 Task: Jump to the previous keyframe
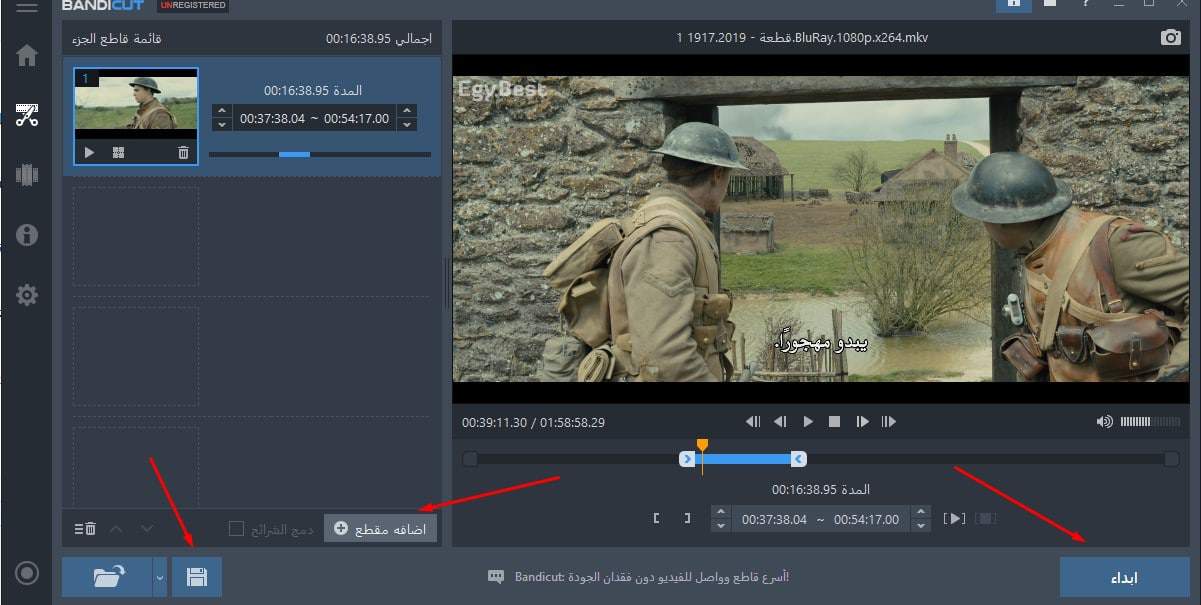click(753, 422)
